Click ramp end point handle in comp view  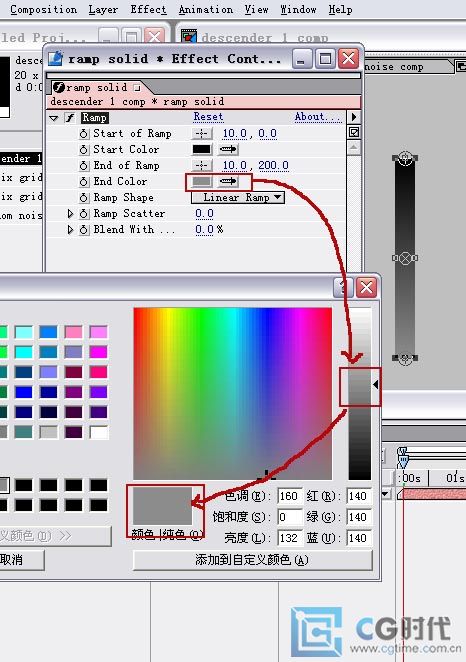click(x=405, y=358)
